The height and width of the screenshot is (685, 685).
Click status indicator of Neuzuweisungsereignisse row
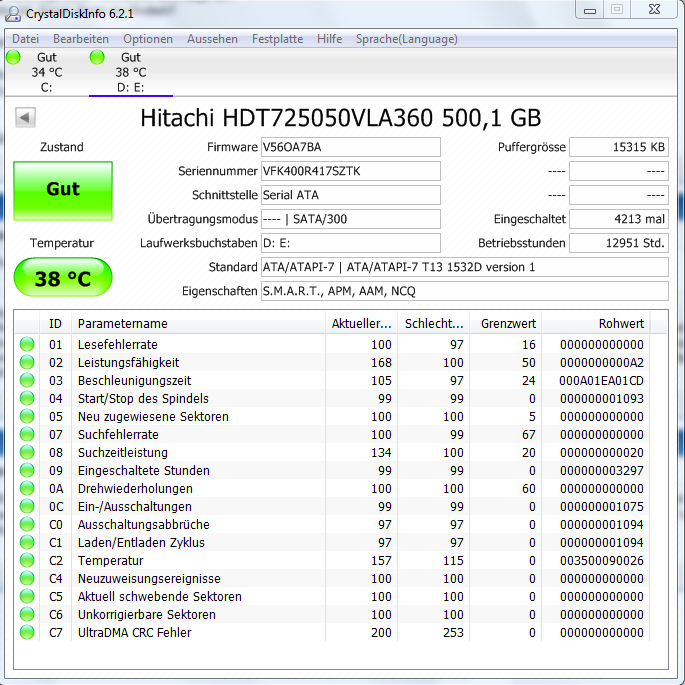(27, 578)
